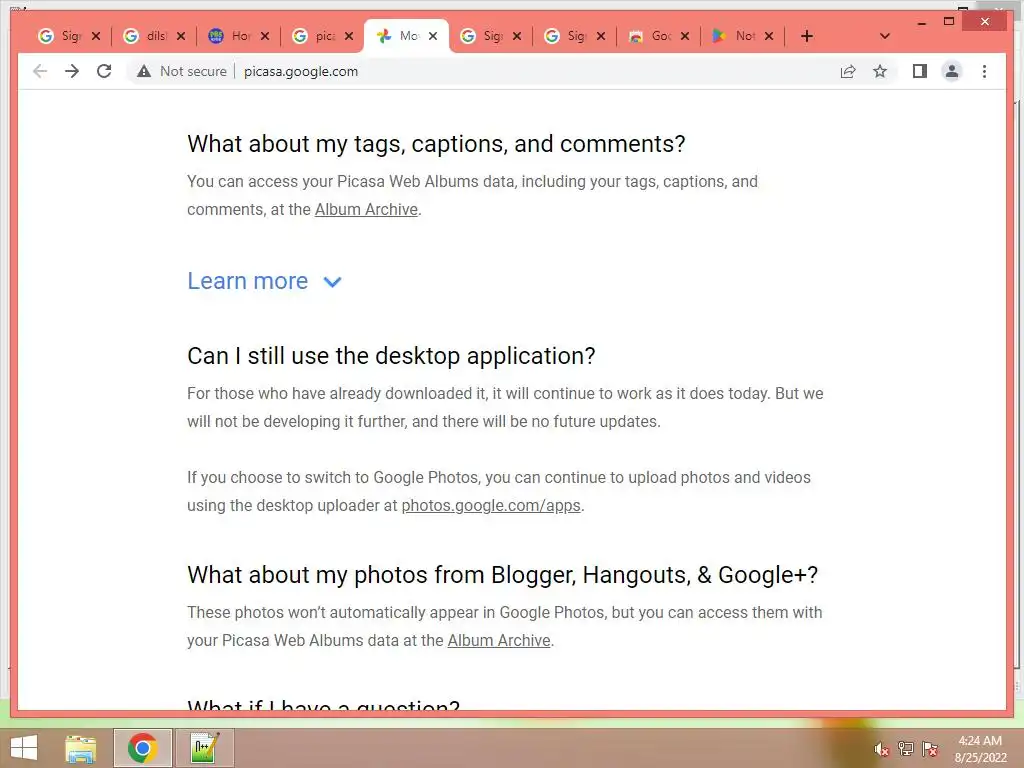The width and height of the screenshot is (1024, 768).
Task: Click the browser forward arrow
Action: pos(72,71)
